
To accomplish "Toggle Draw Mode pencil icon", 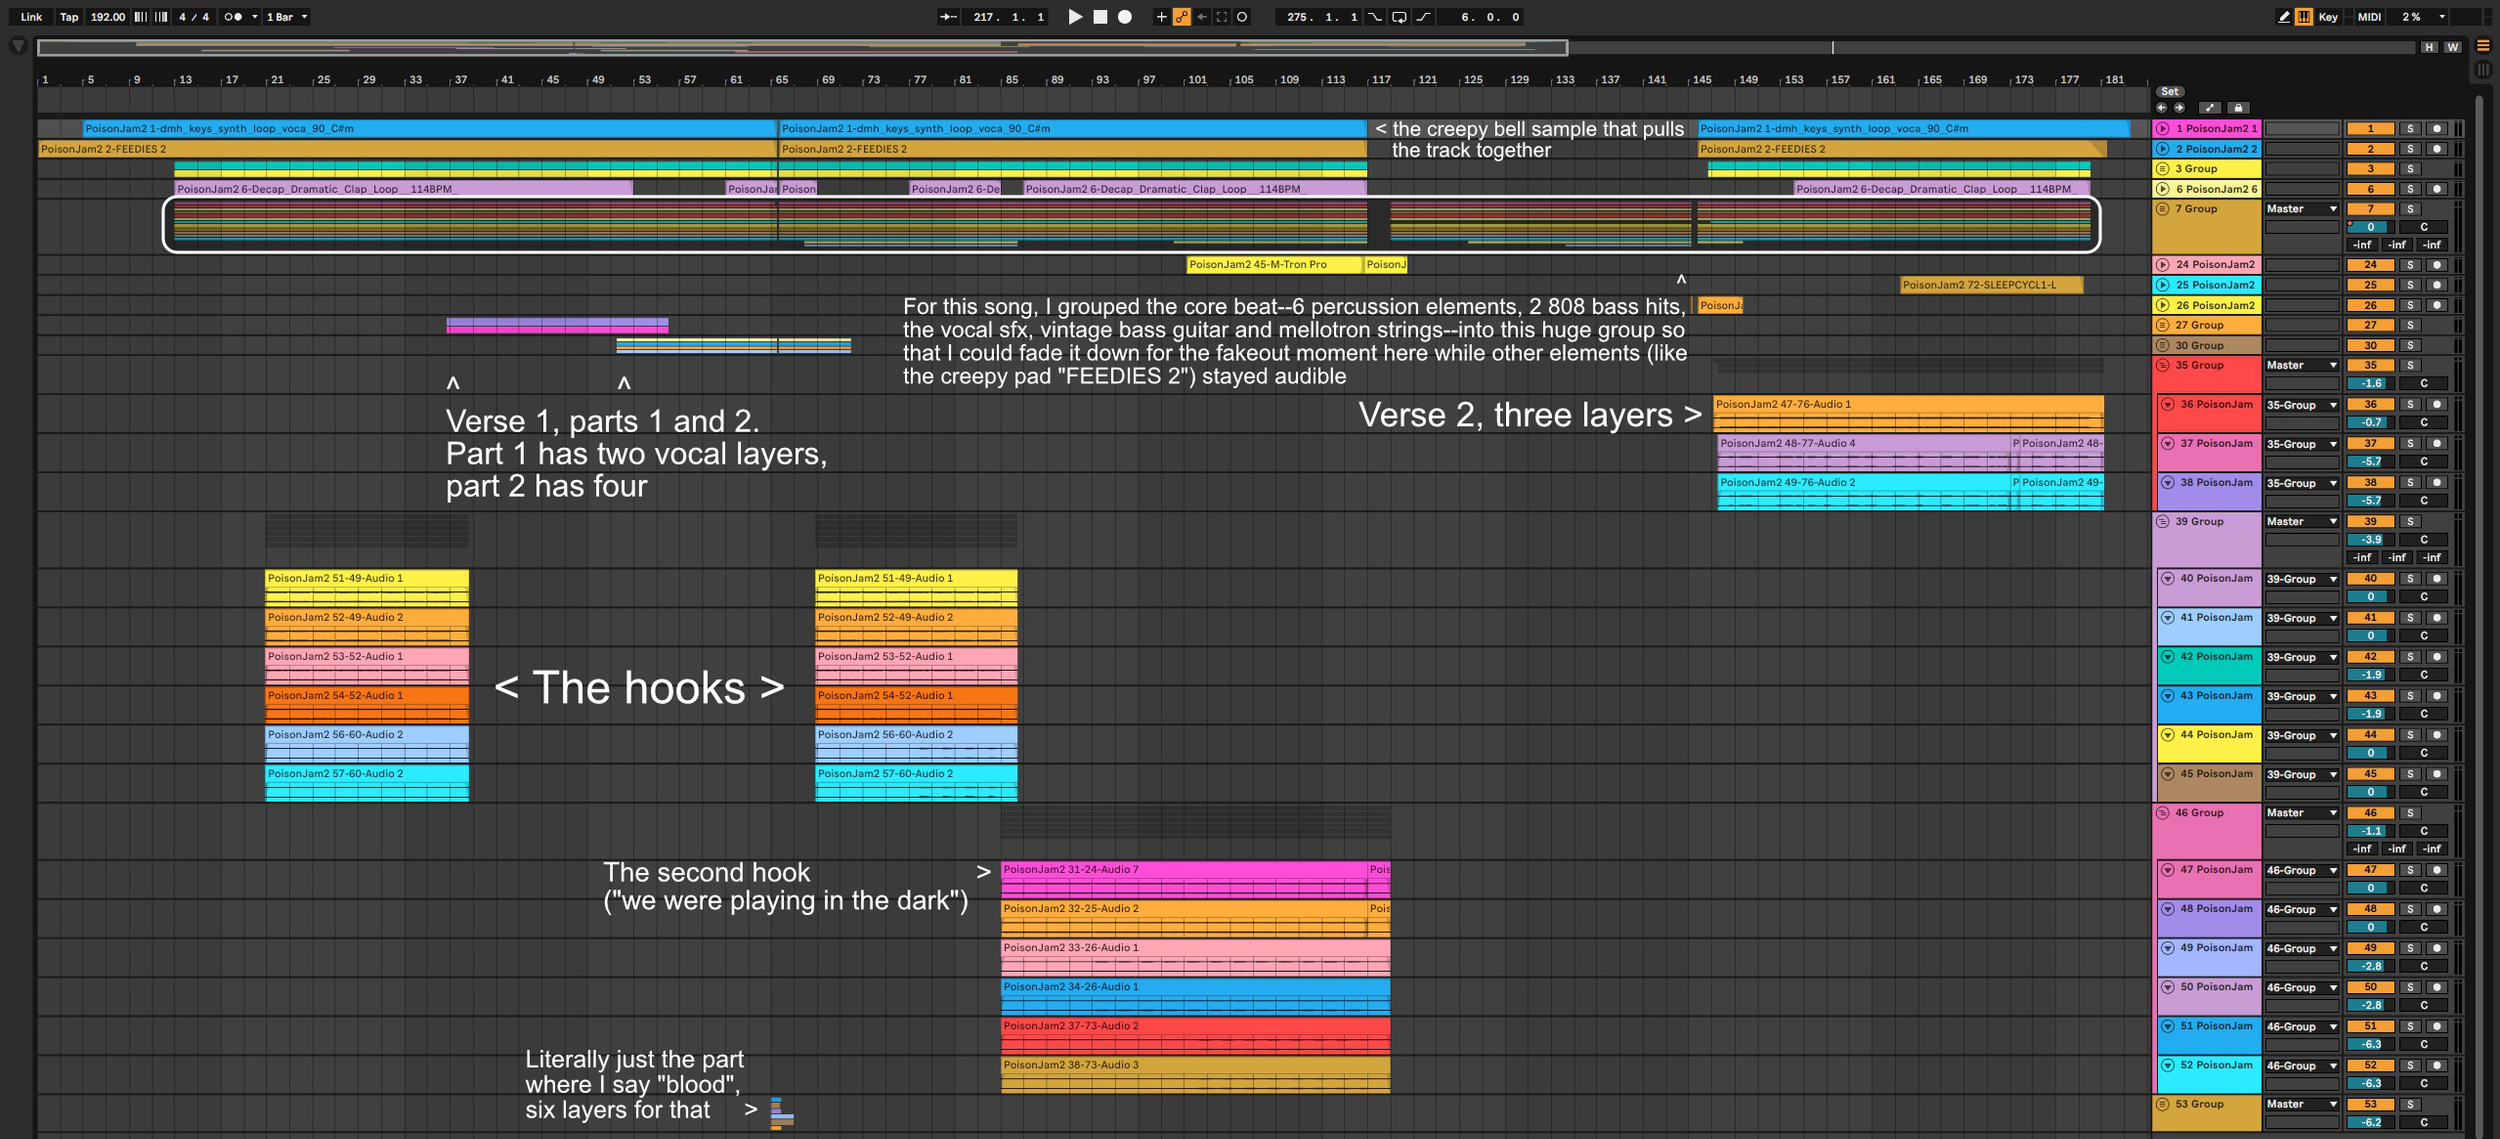I will (2284, 17).
